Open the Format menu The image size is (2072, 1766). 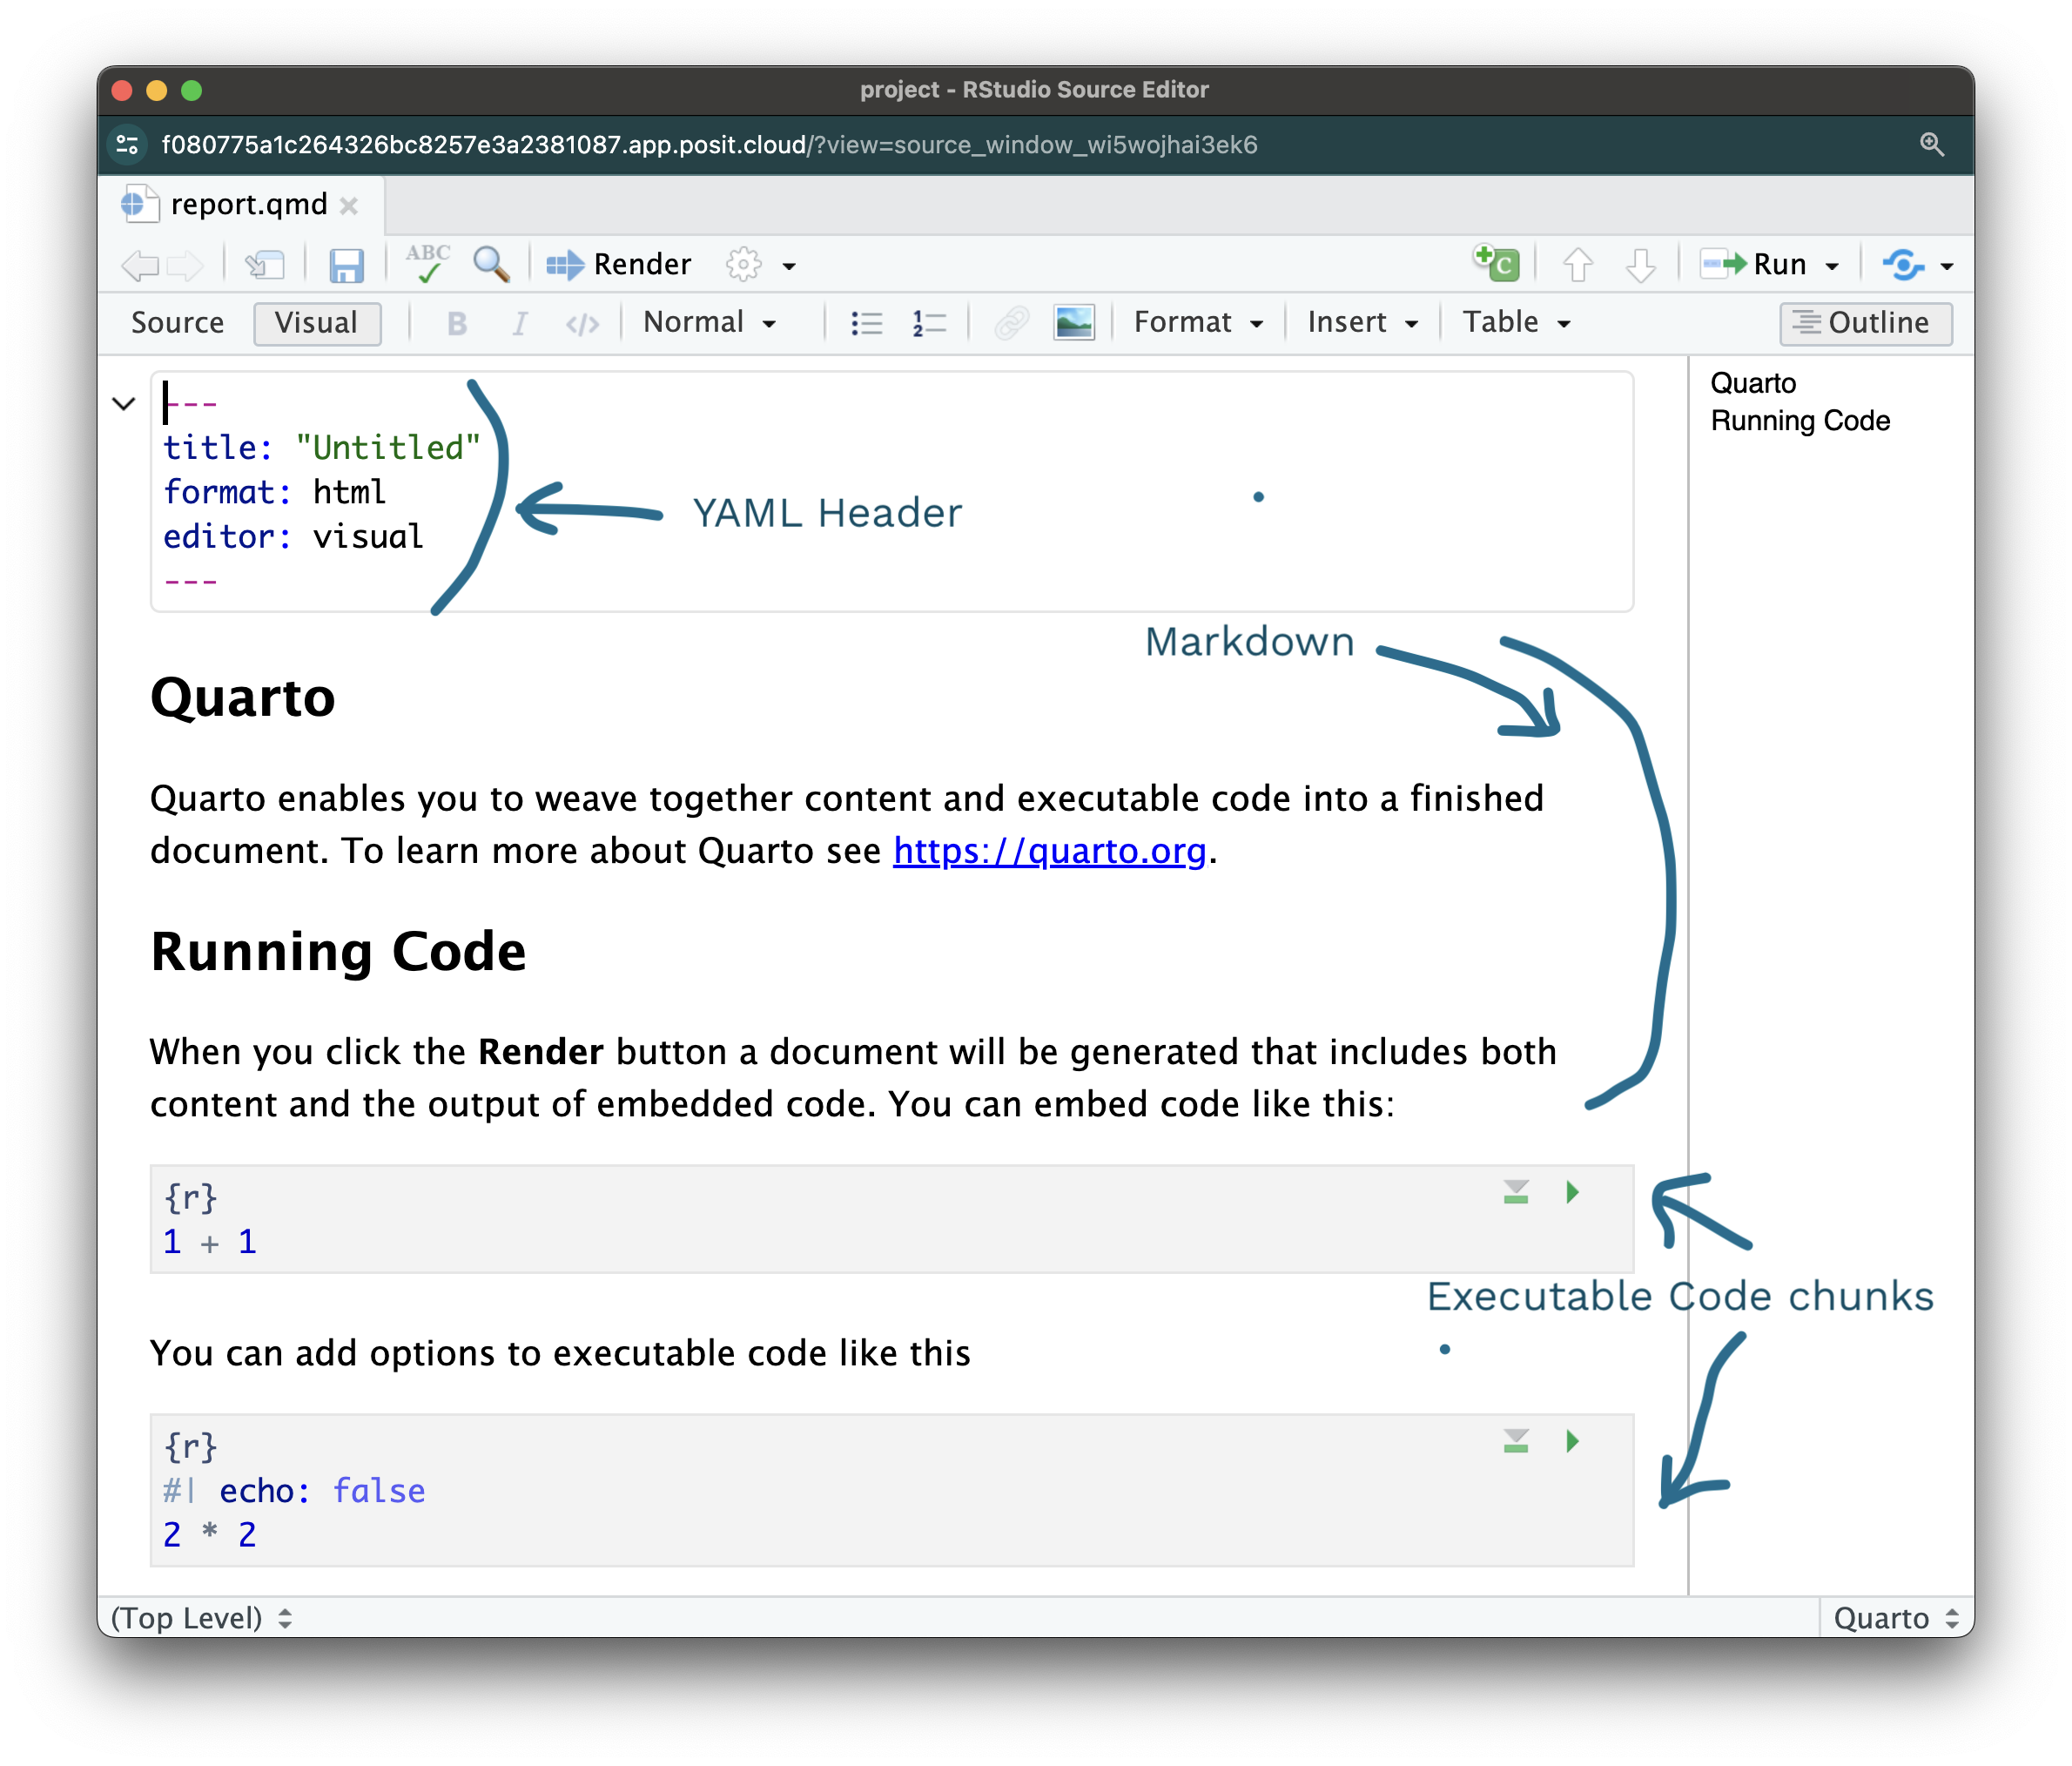1199,322
